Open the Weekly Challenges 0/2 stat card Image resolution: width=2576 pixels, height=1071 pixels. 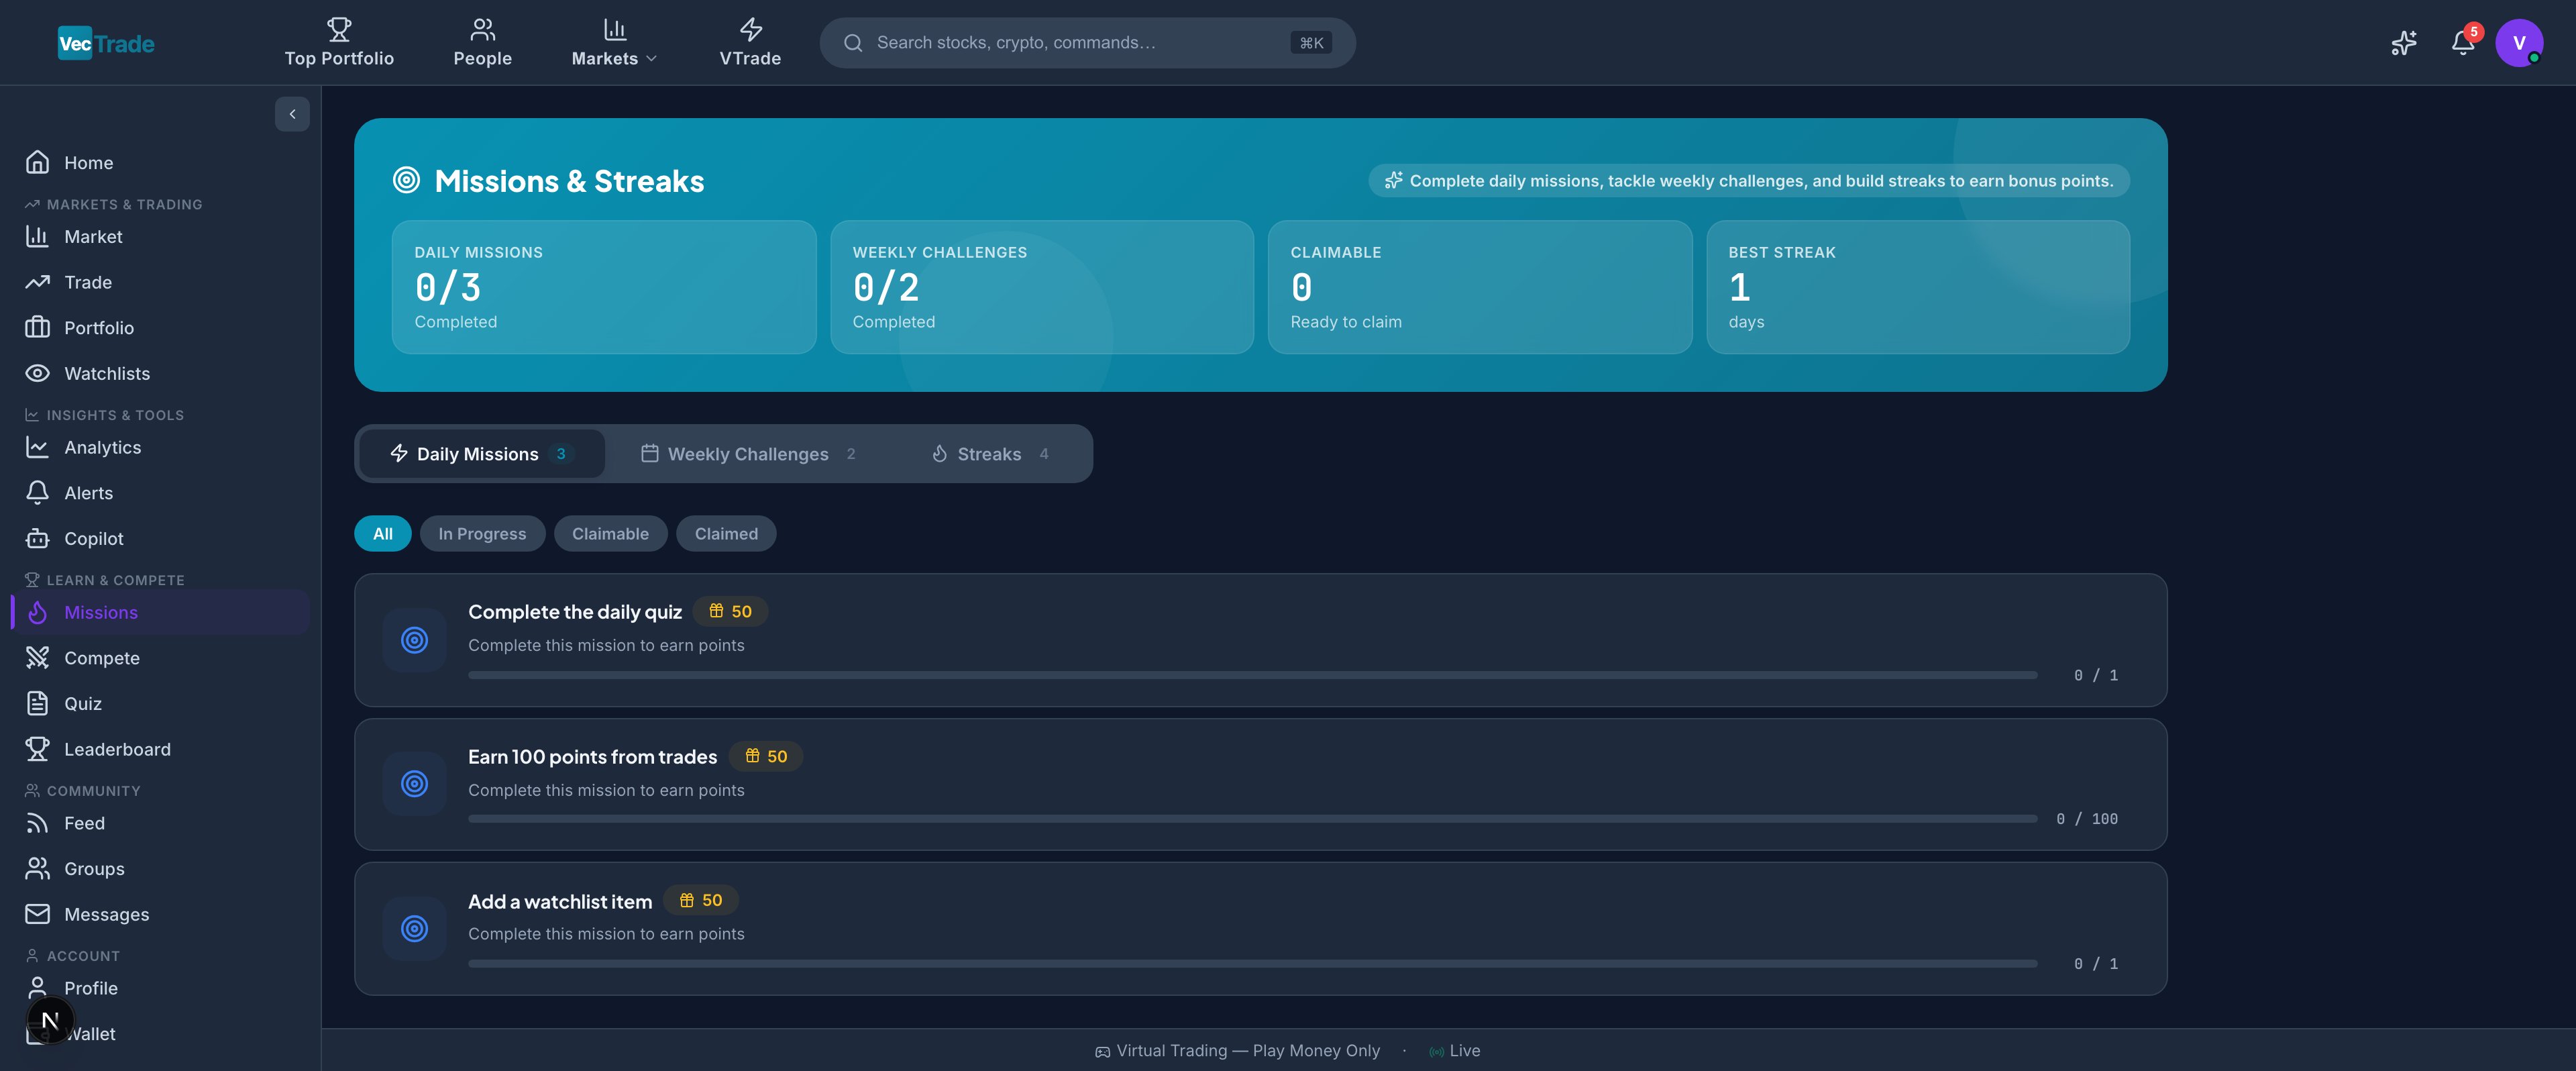(x=1042, y=287)
